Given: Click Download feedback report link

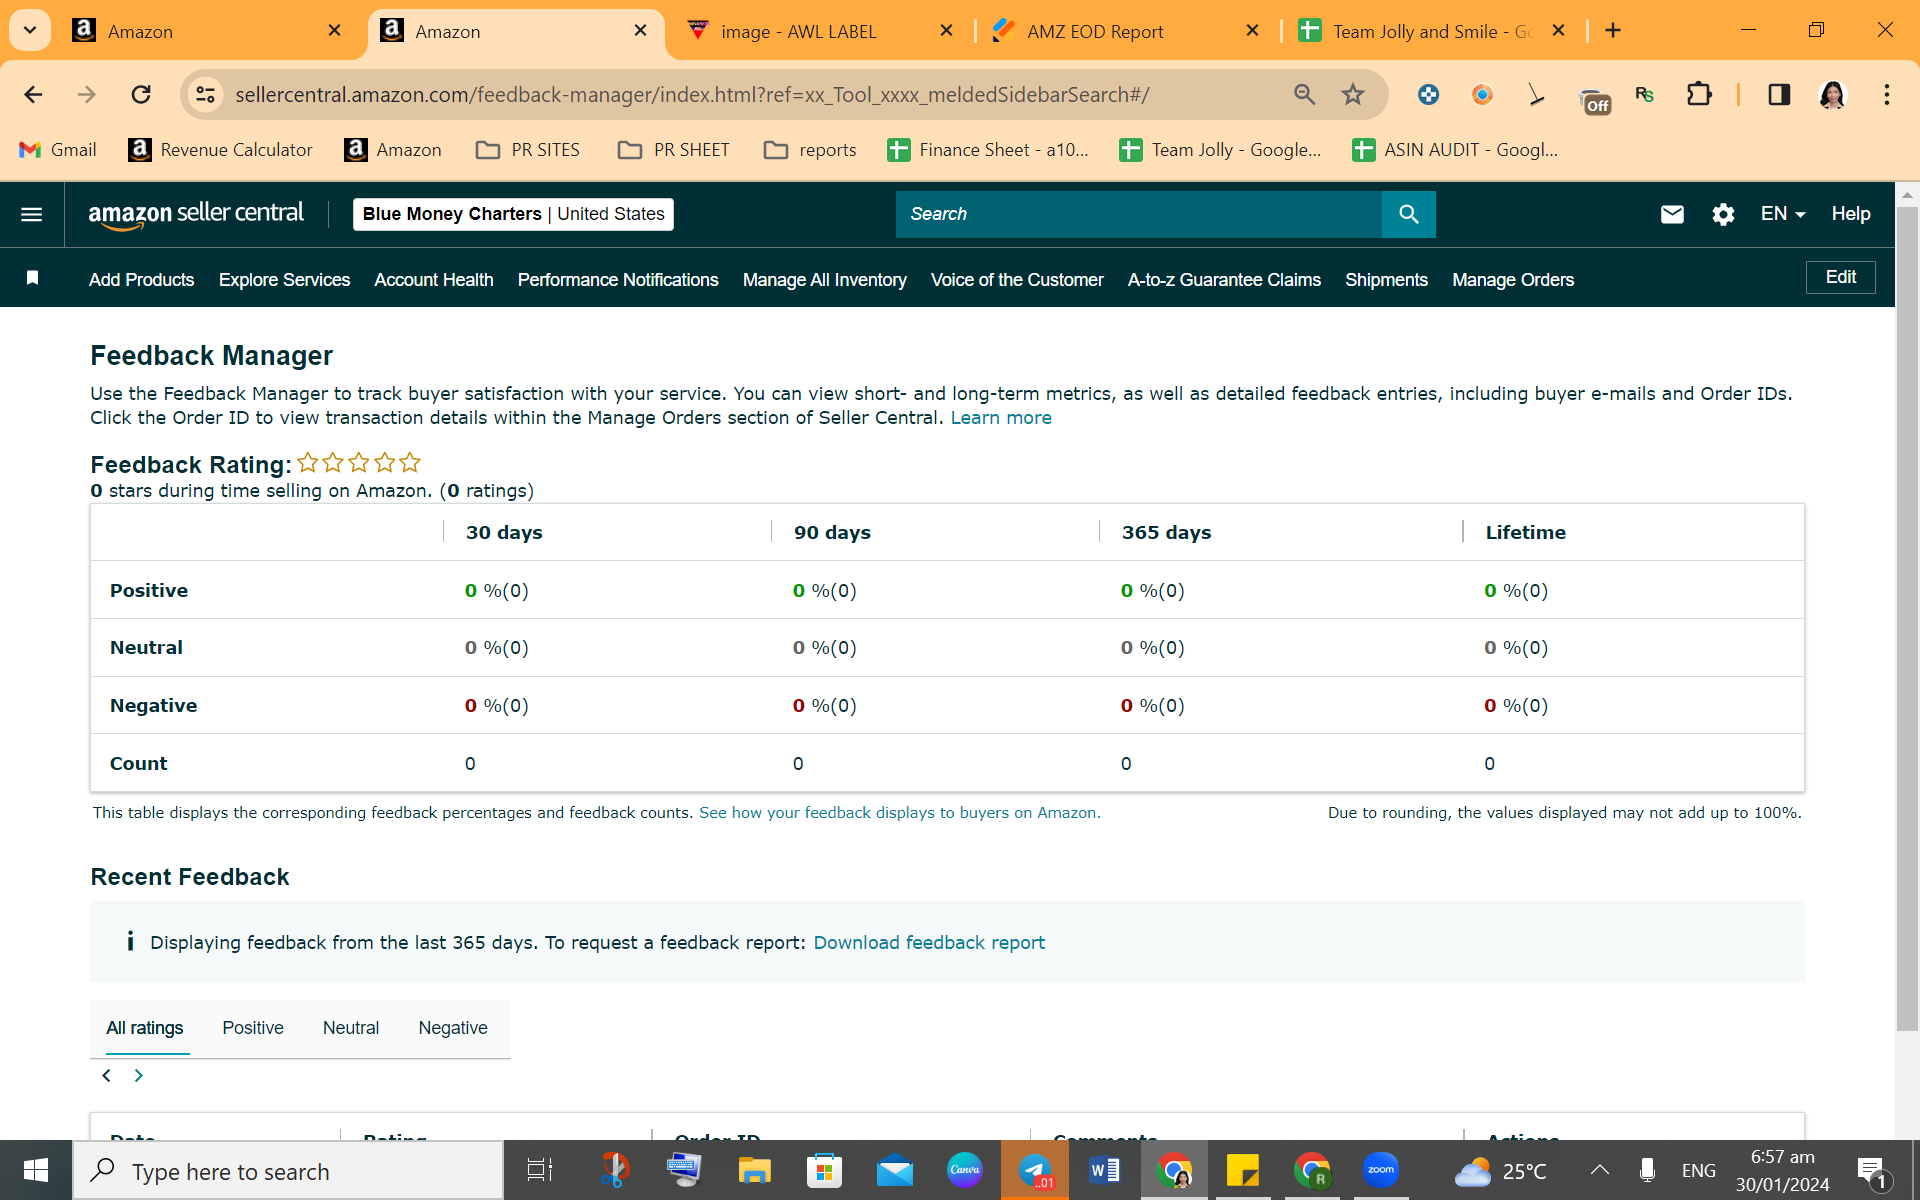Looking at the screenshot, I should point(929,942).
